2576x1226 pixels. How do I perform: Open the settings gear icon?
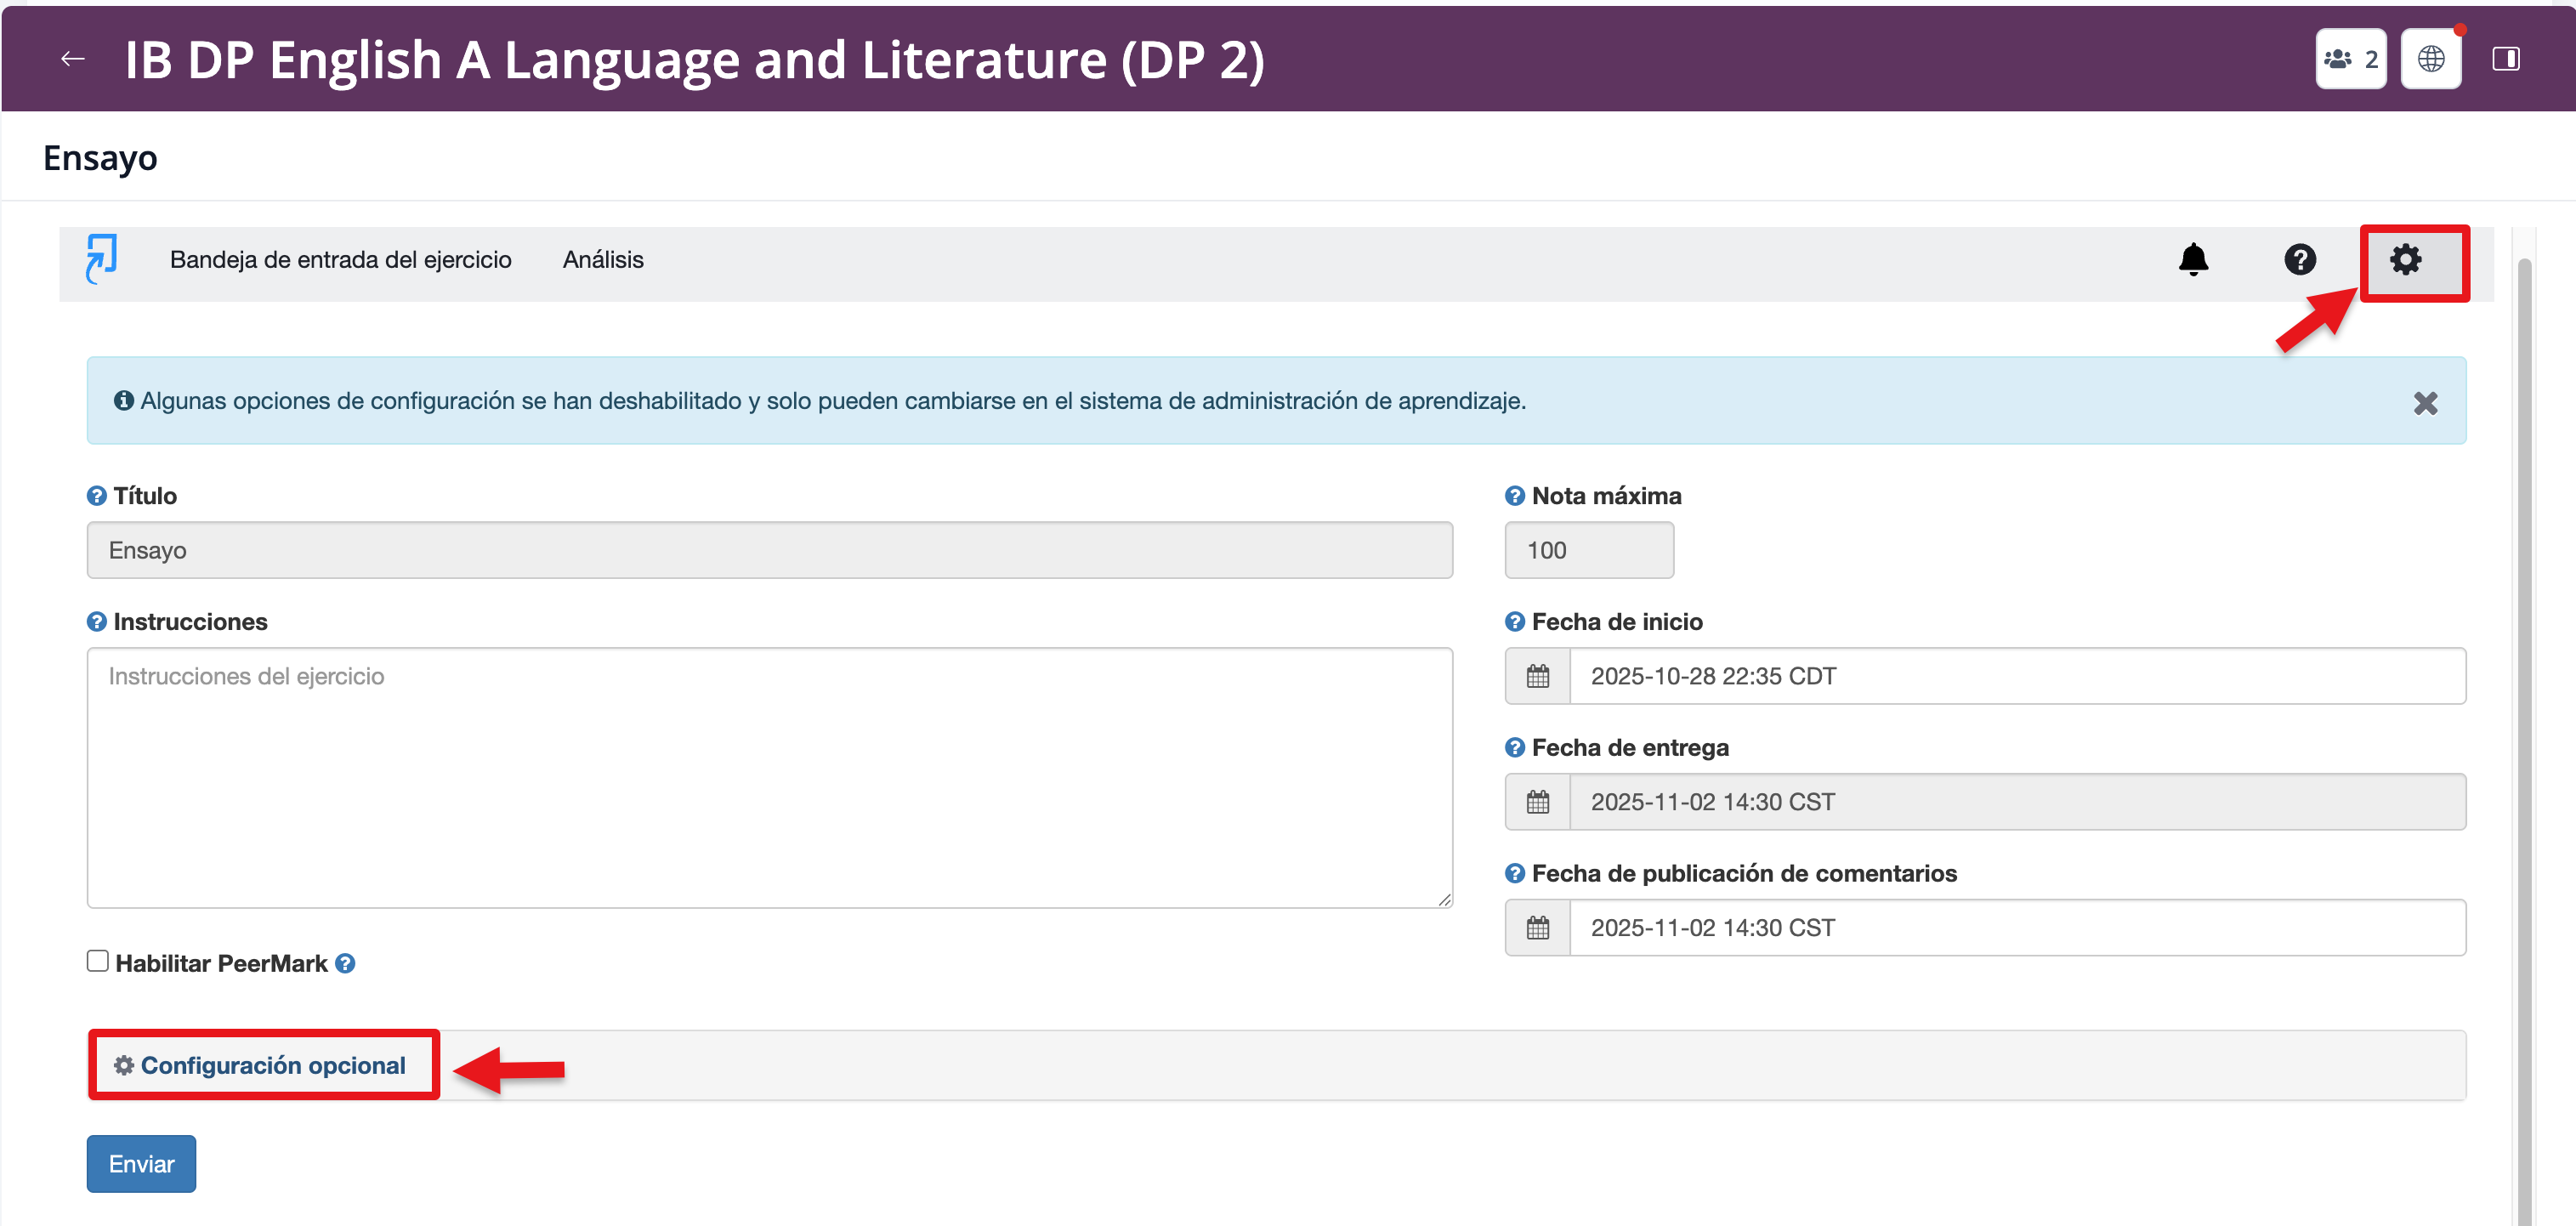(2405, 260)
